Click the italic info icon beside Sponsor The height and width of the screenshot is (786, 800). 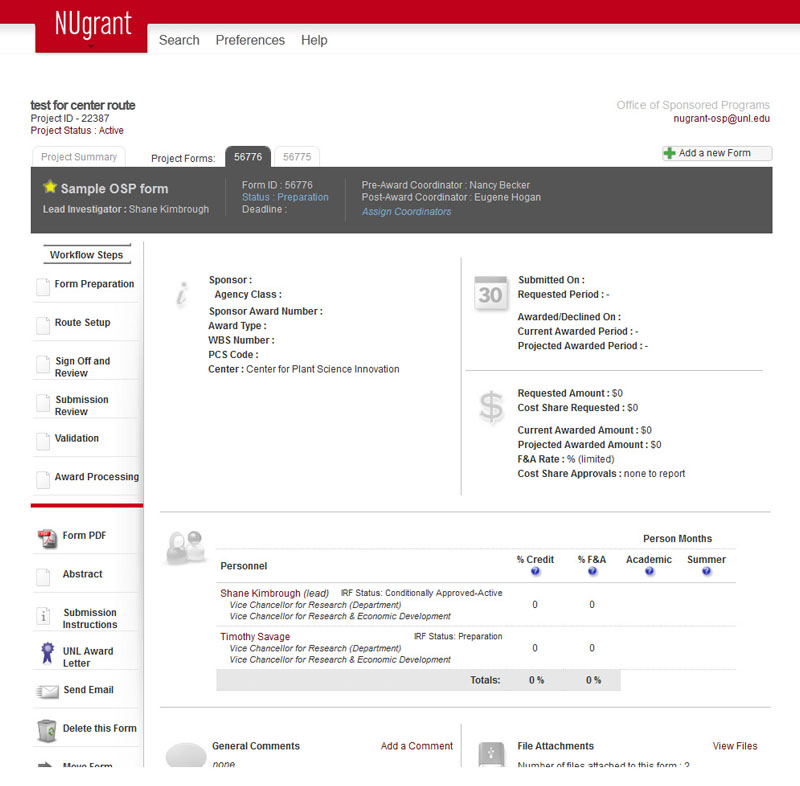tap(182, 294)
